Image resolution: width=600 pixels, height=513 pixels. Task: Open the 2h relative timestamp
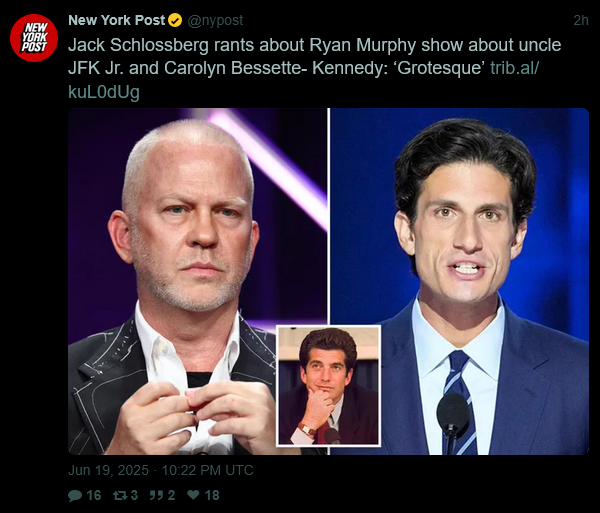click(x=580, y=20)
